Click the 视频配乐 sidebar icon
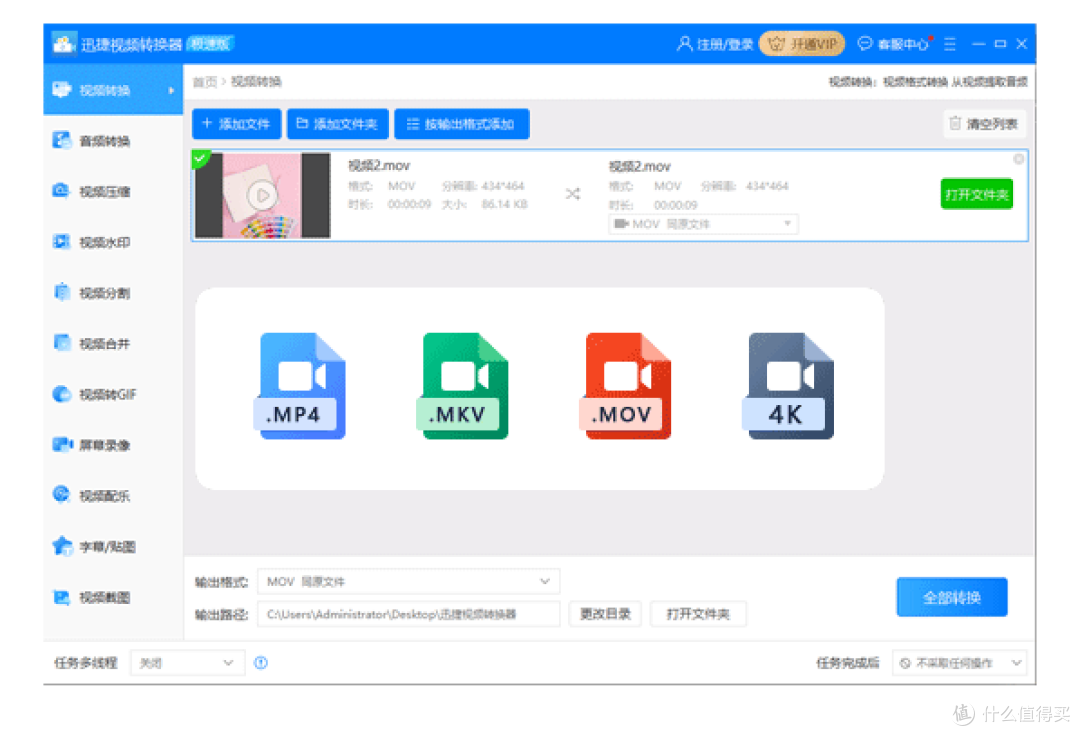This screenshot has height=736, width=1080. click(62, 495)
